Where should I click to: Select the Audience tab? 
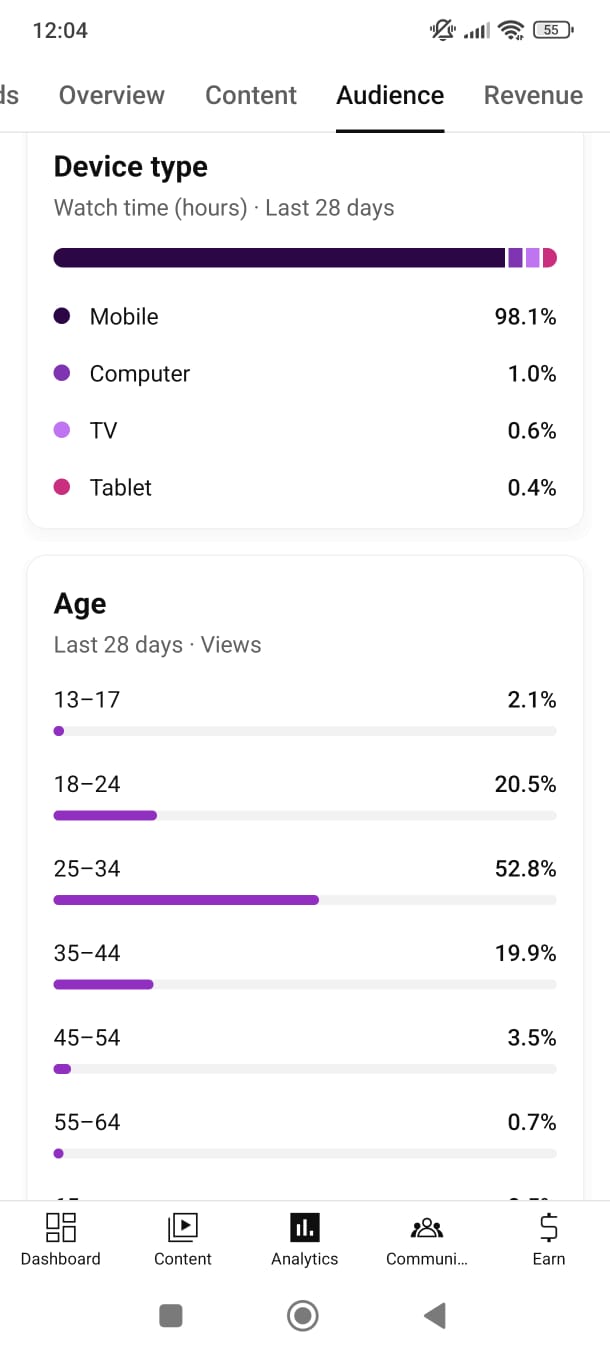coord(390,95)
